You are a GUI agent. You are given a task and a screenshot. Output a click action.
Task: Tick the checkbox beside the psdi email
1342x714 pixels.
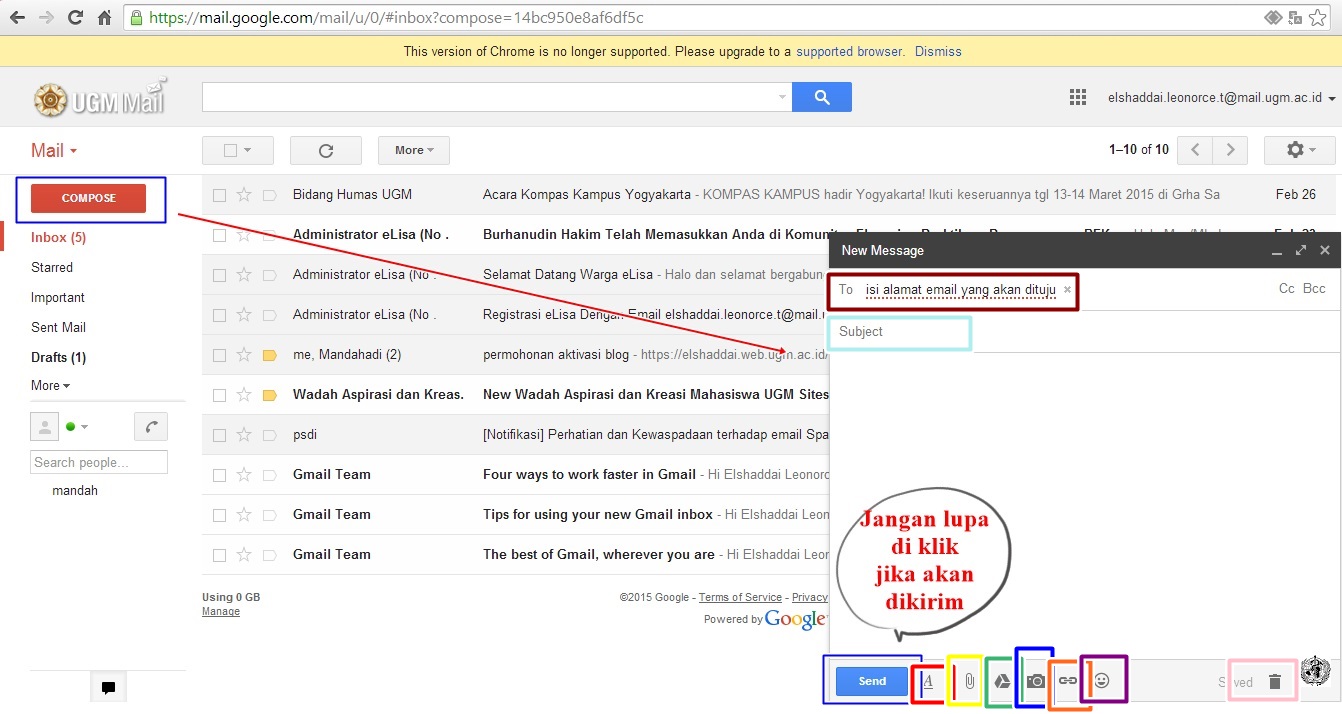coord(219,435)
